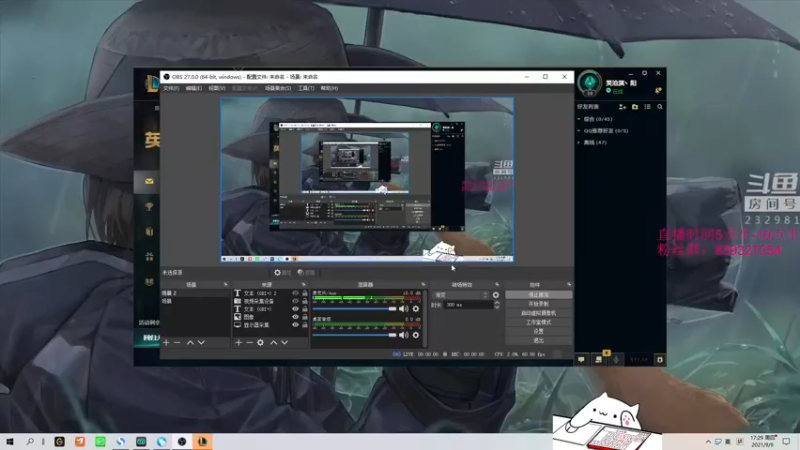Adjust the 麦克风/Aux volume slider

(355, 309)
